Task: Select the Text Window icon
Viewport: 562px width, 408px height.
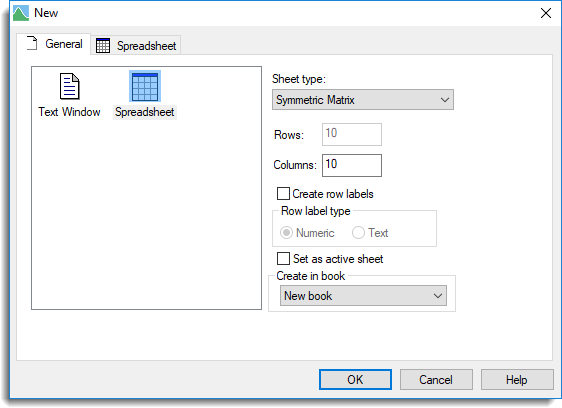Action: [70, 86]
